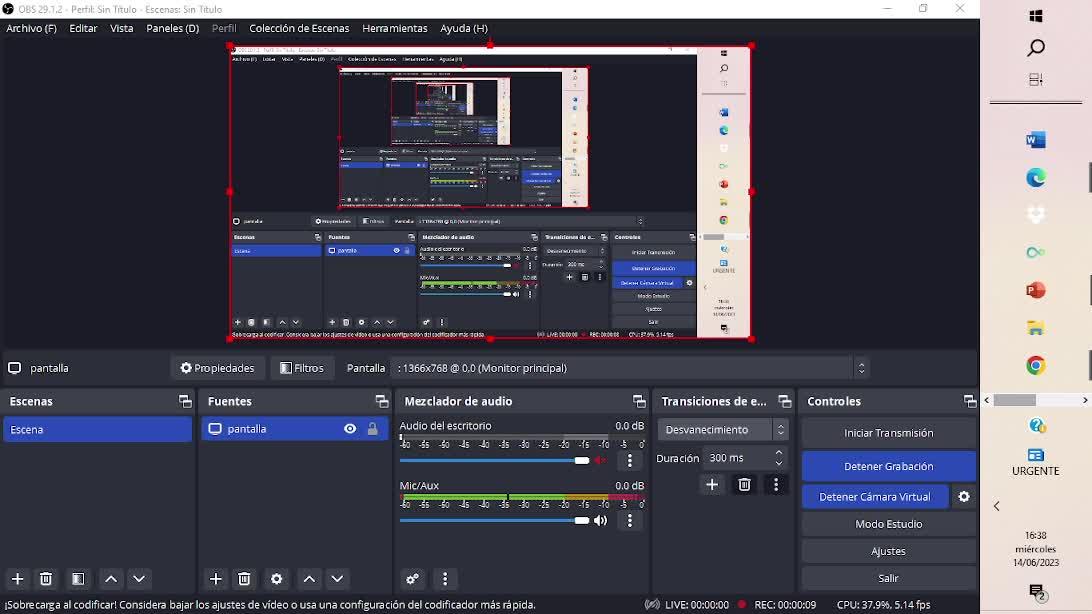Remove the configurable transition trash icon
This screenshot has width=1092, height=614.
click(744, 485)
